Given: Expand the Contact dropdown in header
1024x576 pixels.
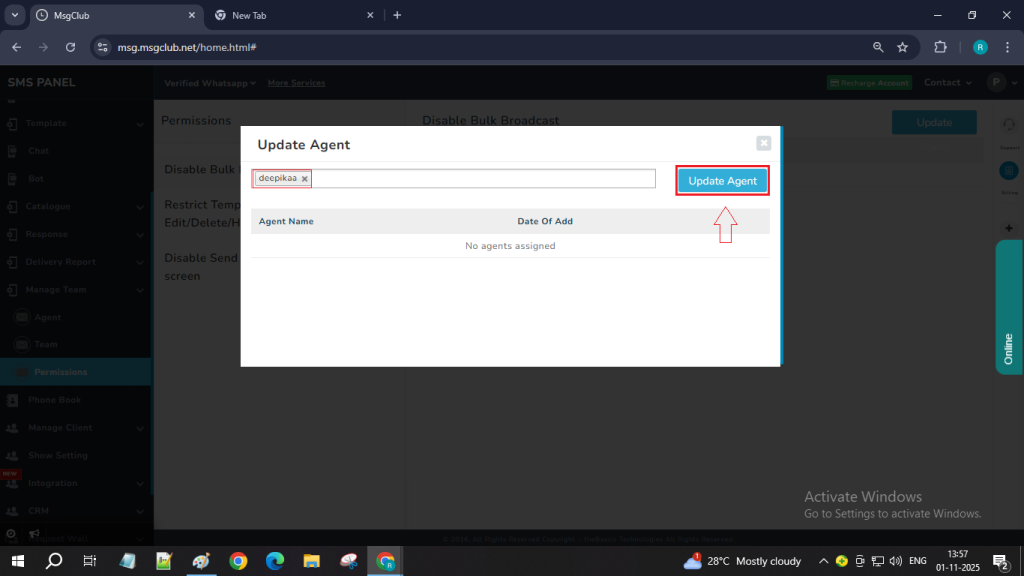Looking at the screenshot, I should [x=947, y=83].
